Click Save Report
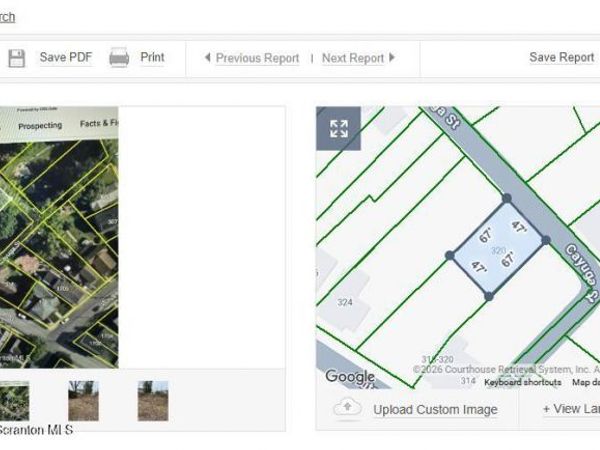 tap(561, 57)
